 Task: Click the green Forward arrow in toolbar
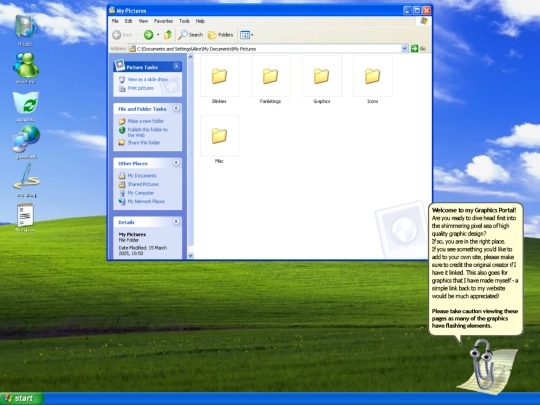148,34
